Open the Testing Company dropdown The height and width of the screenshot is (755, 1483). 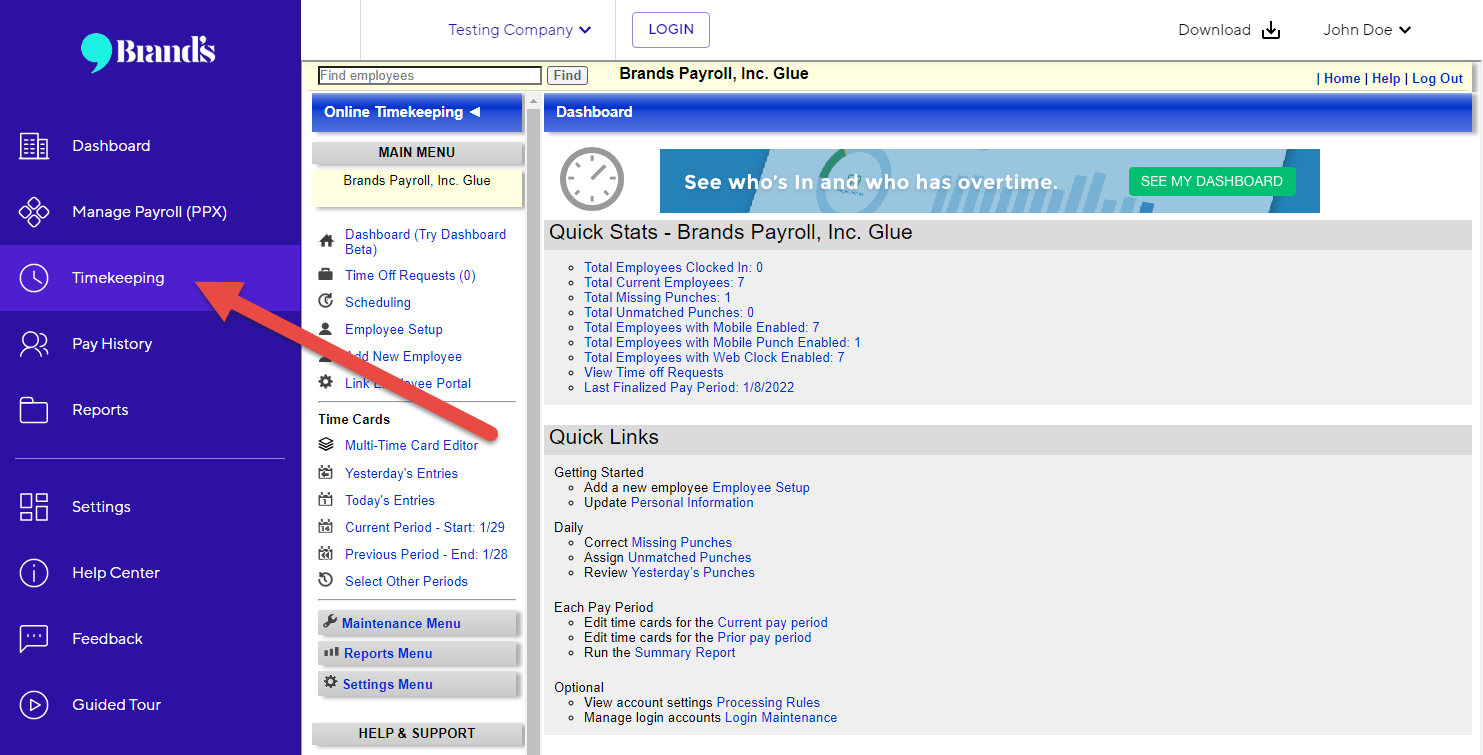click(x=520, y=30)
